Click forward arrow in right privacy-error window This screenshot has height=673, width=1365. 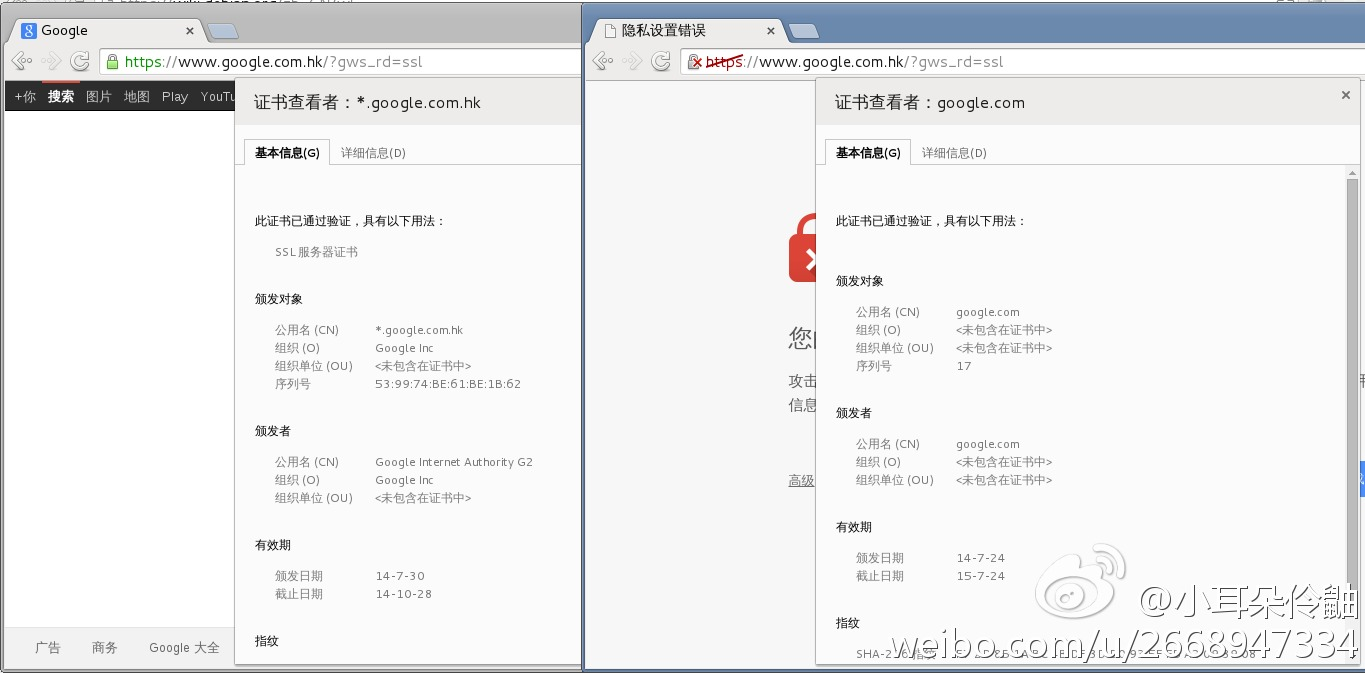coord(632,61)
